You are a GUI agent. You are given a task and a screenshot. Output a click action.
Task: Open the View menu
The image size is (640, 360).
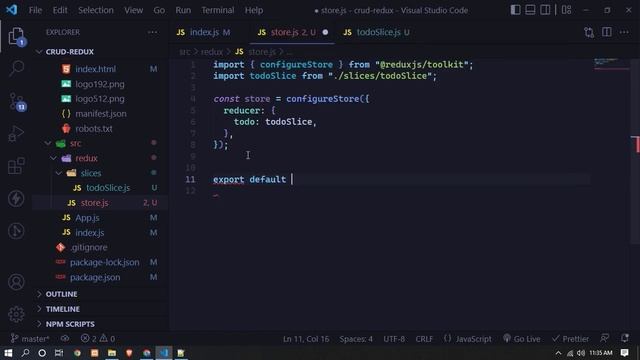coord(133,10)
